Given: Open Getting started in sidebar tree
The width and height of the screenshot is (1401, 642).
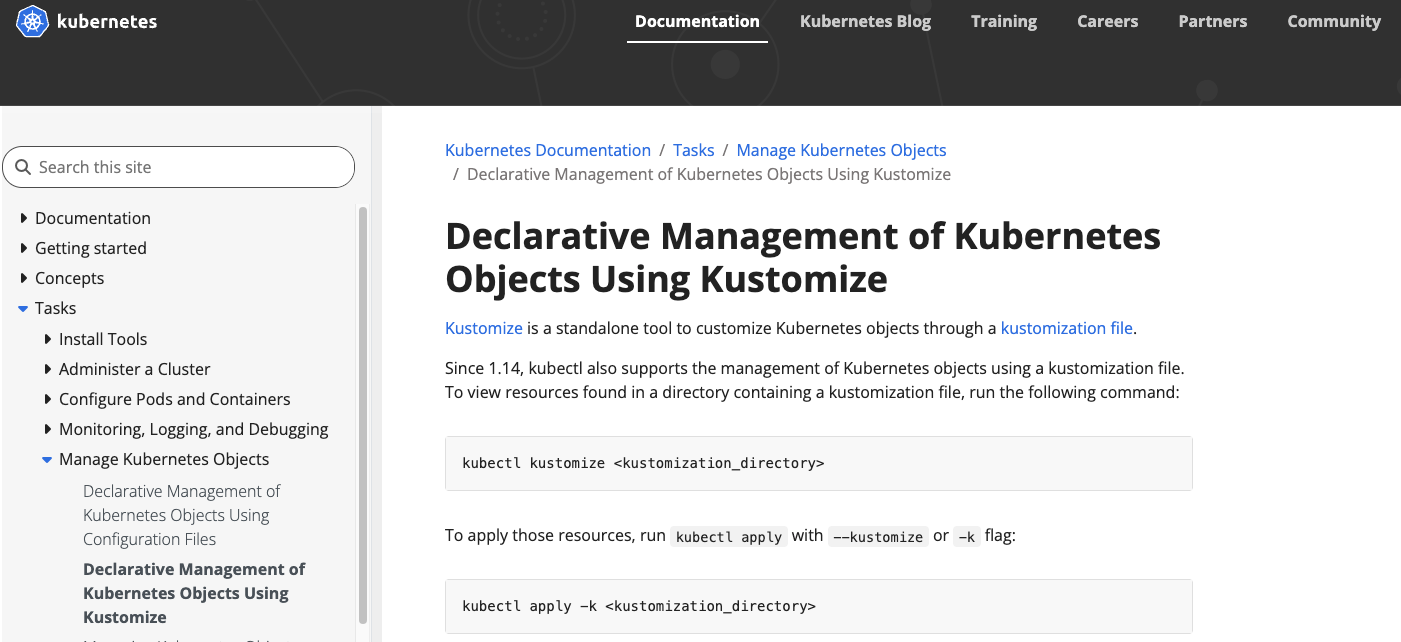Looking at the screenshot, I should (x=91, y=248).
